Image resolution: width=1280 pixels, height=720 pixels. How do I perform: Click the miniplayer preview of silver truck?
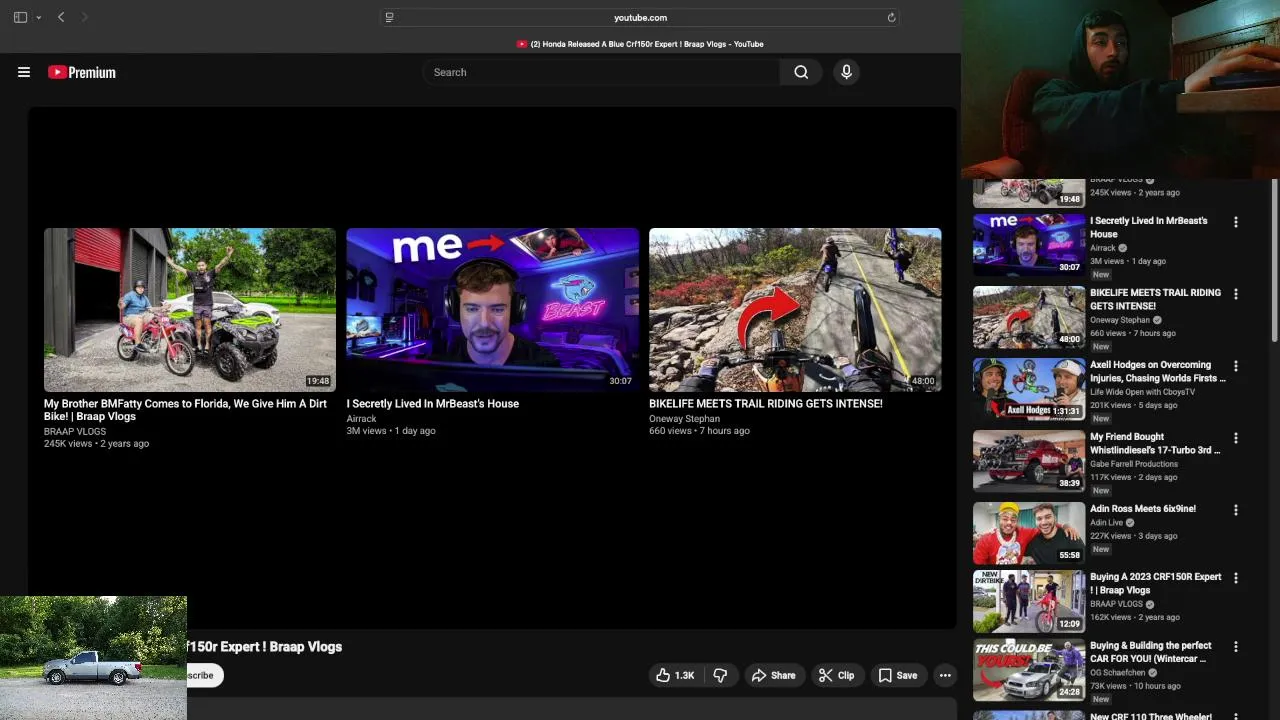93,658
